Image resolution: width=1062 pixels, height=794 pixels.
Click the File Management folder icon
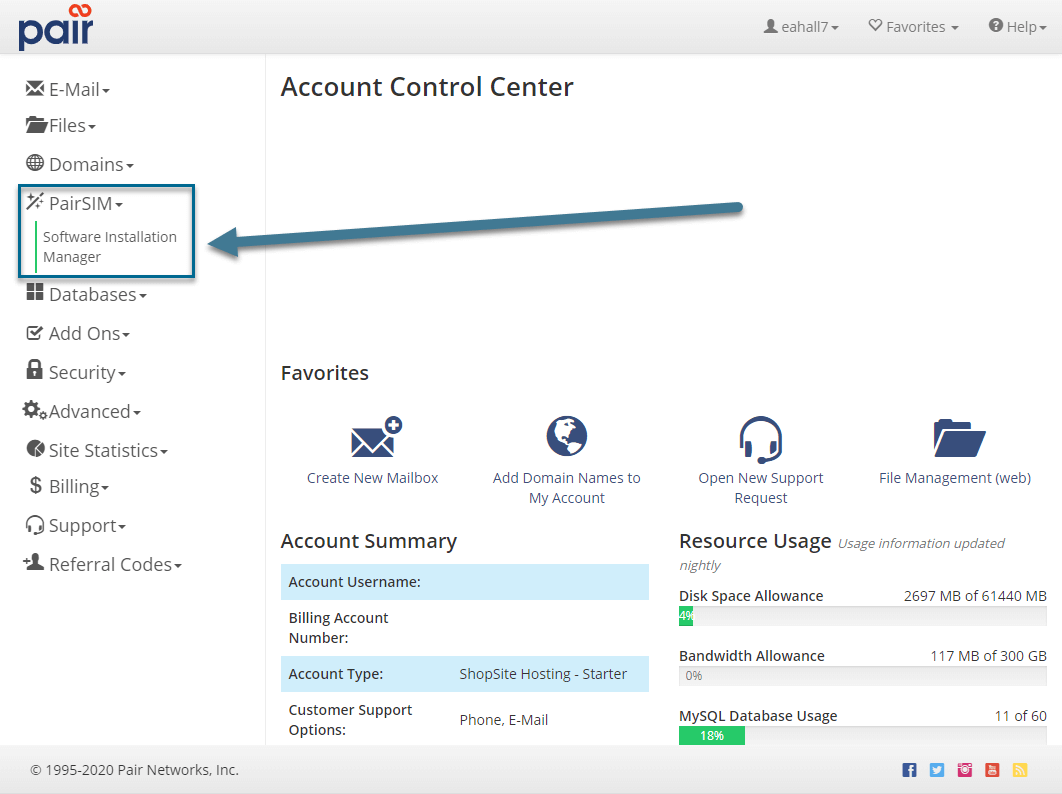[x=958, y=438]
